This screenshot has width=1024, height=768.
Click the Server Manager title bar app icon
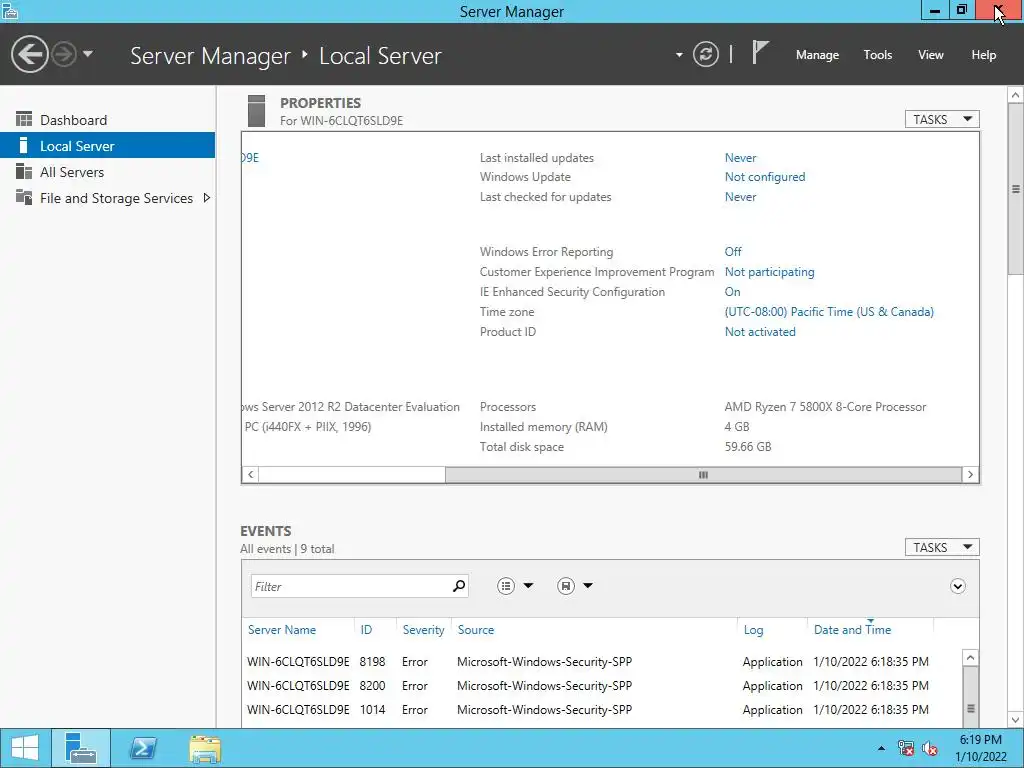(x=10, y=11)
